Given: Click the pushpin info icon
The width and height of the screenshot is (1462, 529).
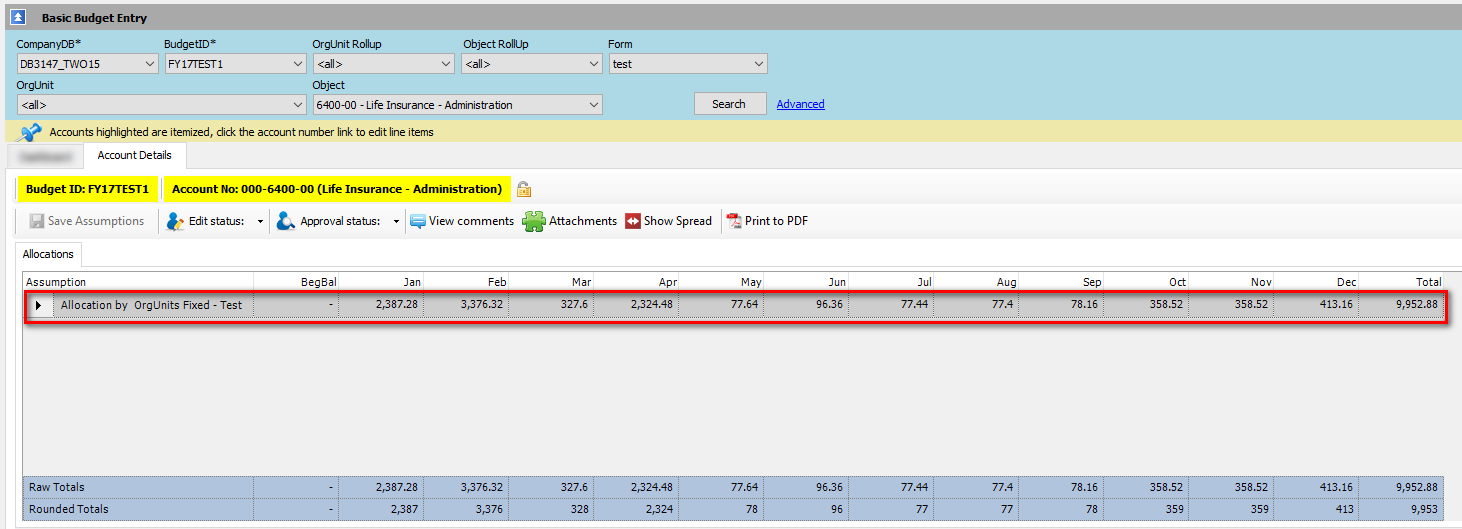Looking at the screenshot, I should coord(30,132).
